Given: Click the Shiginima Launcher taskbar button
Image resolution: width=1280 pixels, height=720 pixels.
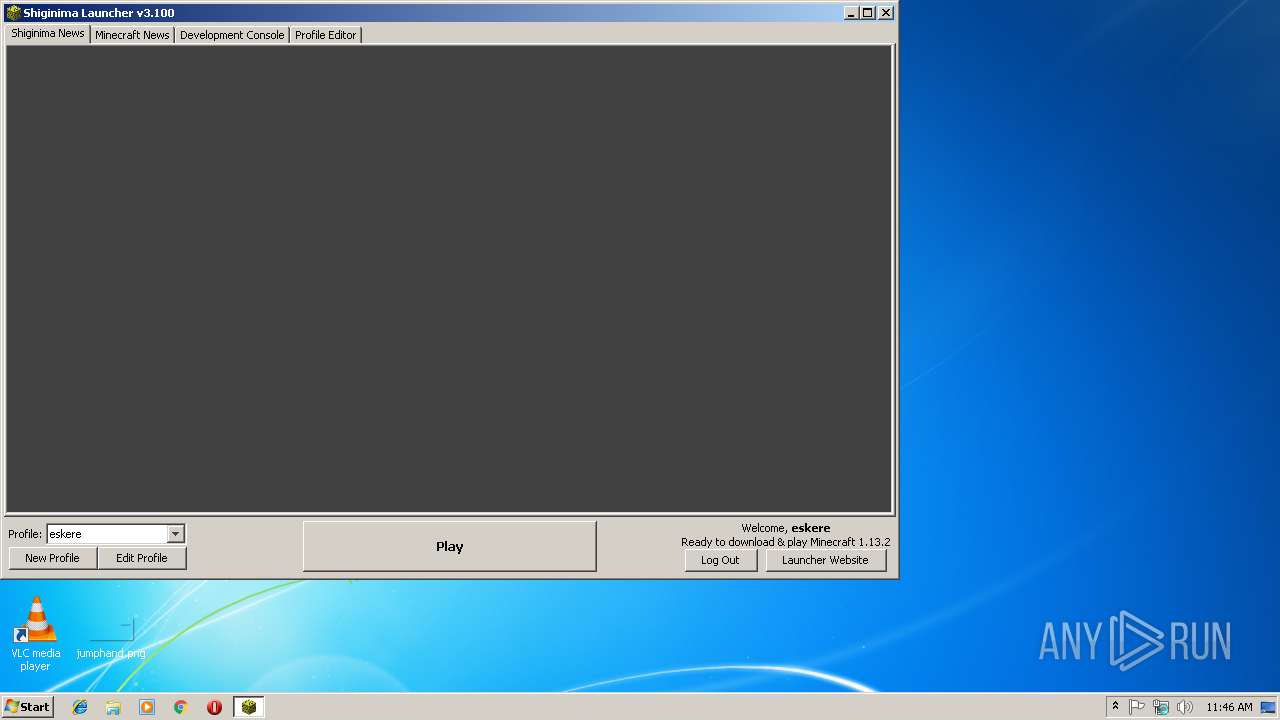Looking at the screenshot, I should coord(249,707).
